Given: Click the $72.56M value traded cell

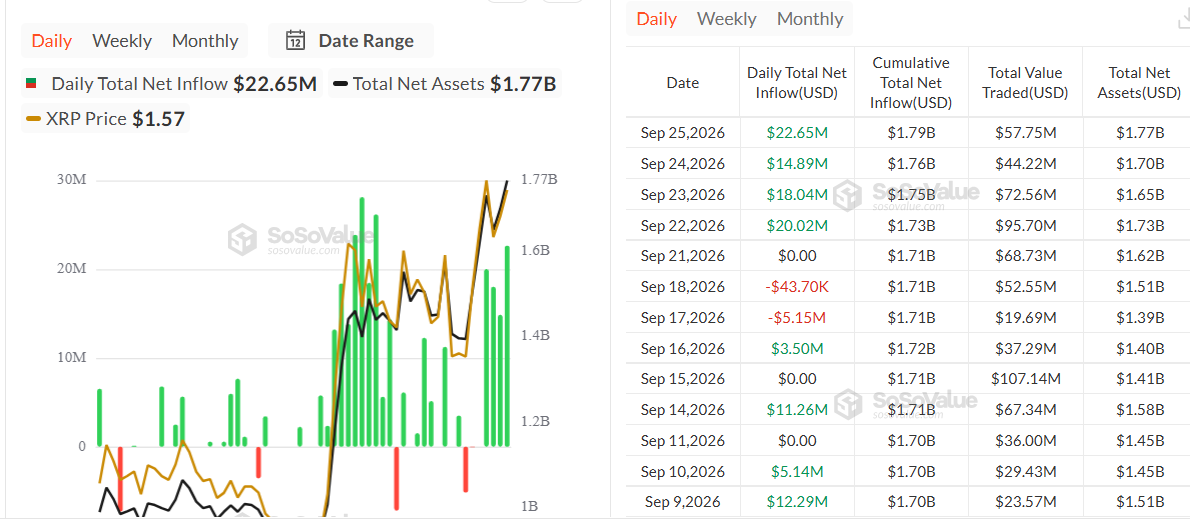Looking at the screenshot, I should [x=1026, y=194].
